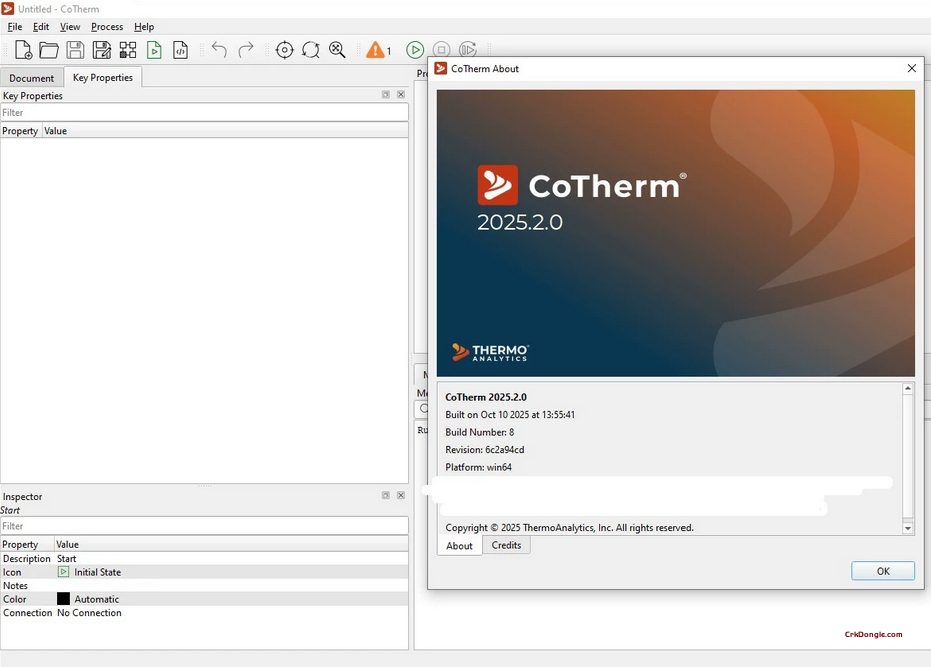Open the Edit menu

[x=41, y=27]
